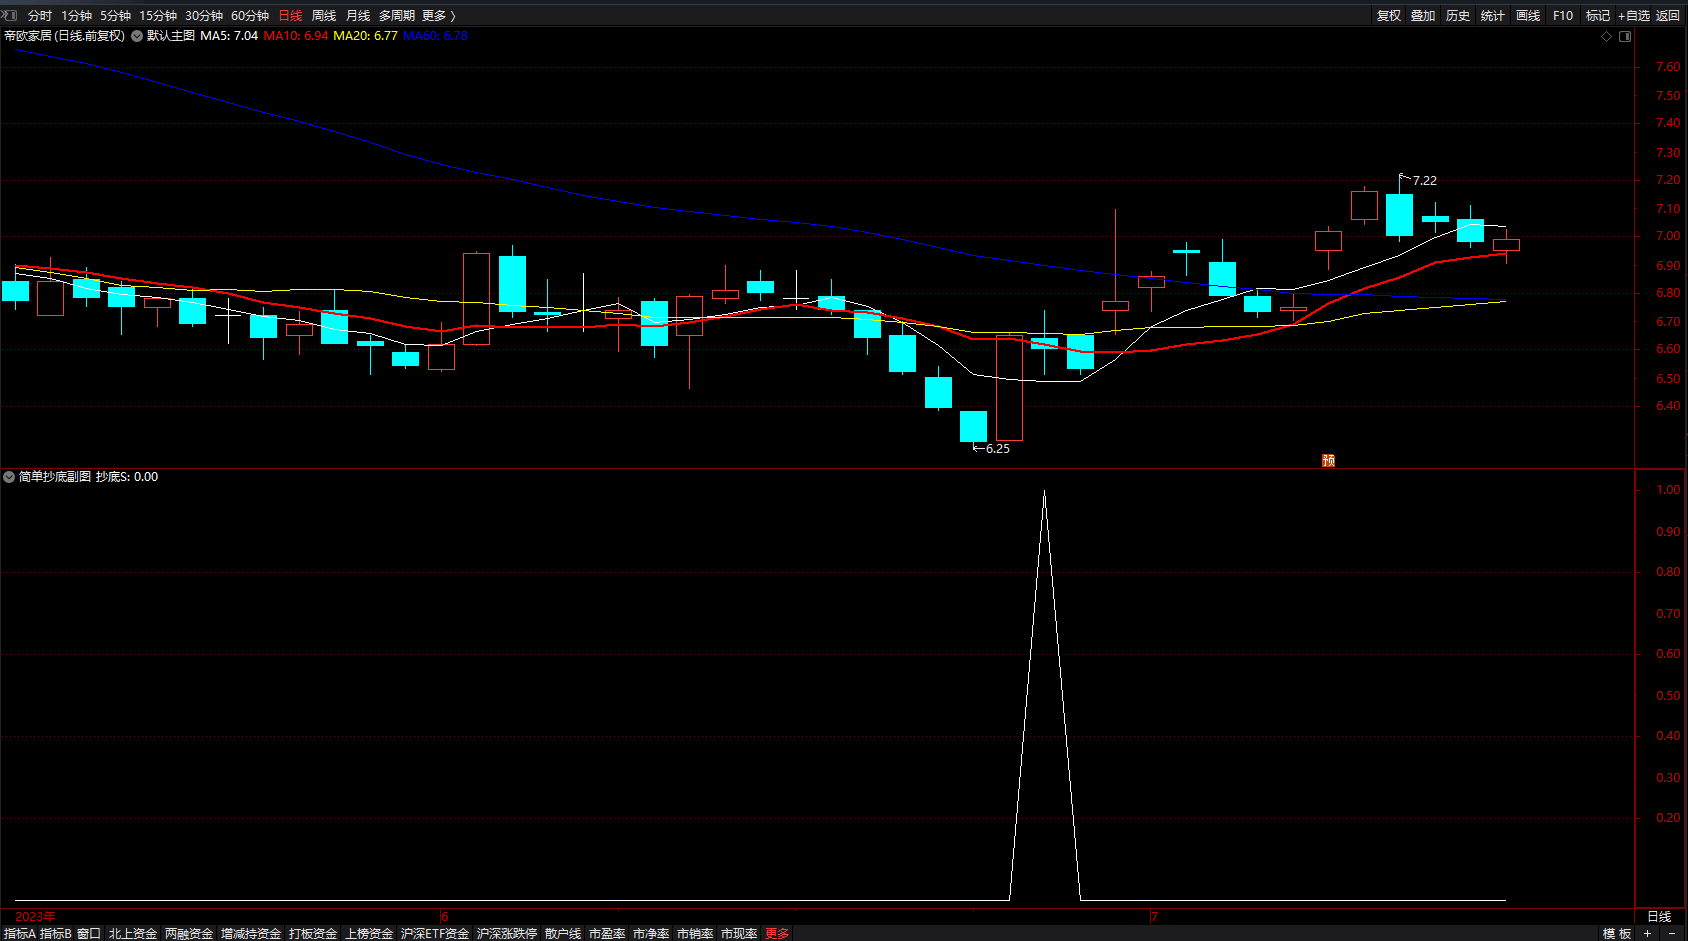Open the F10 company info page
Screen dimensions: 1688x941
coord(1562,15)
